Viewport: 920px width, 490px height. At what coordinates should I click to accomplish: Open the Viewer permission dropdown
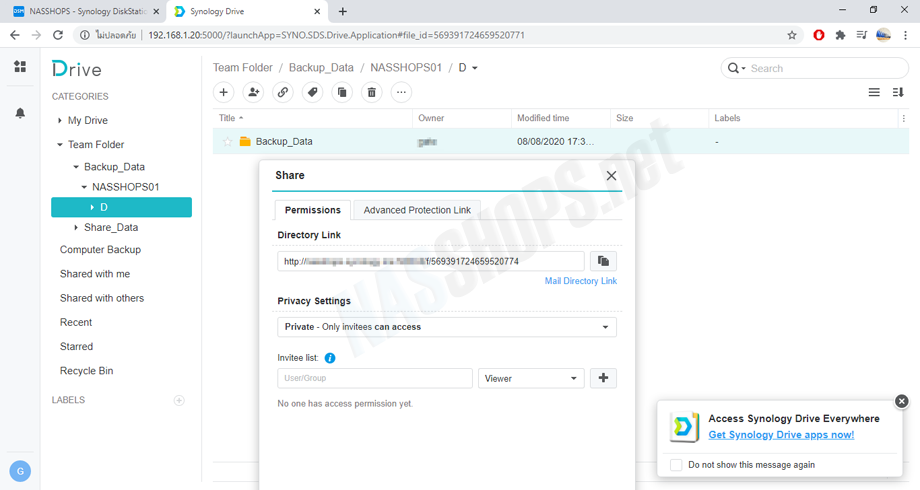tap(531, 378)
